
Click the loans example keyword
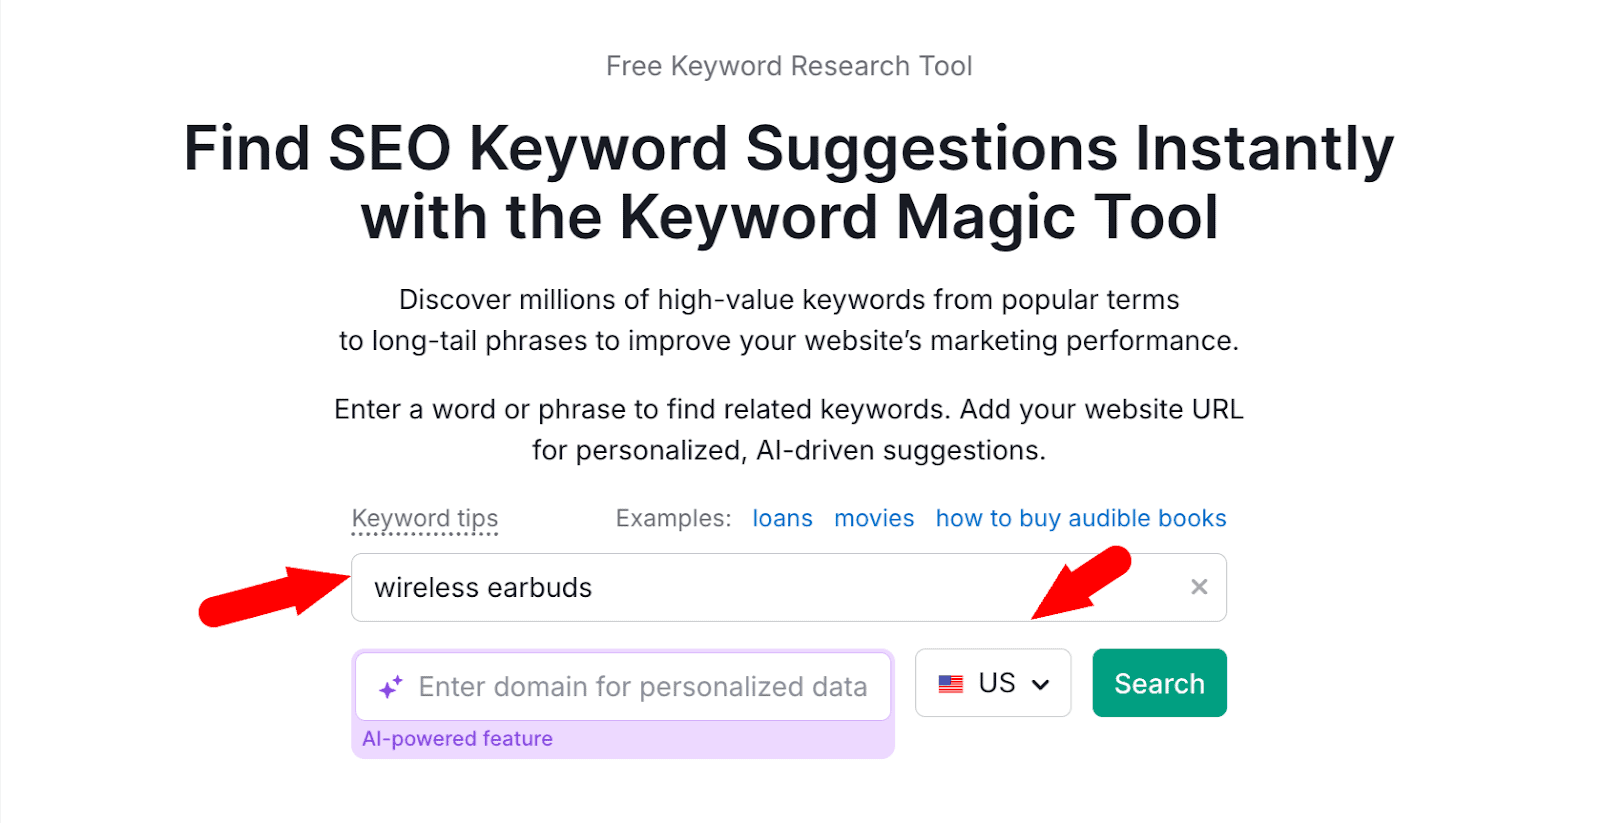coord(783,518)
